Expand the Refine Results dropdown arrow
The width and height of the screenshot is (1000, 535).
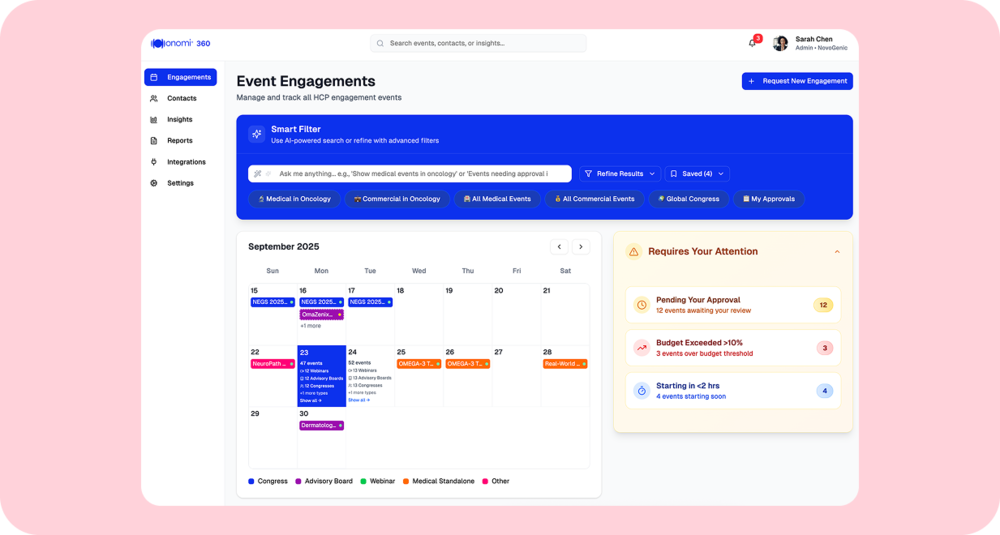(x=652, y=173)
